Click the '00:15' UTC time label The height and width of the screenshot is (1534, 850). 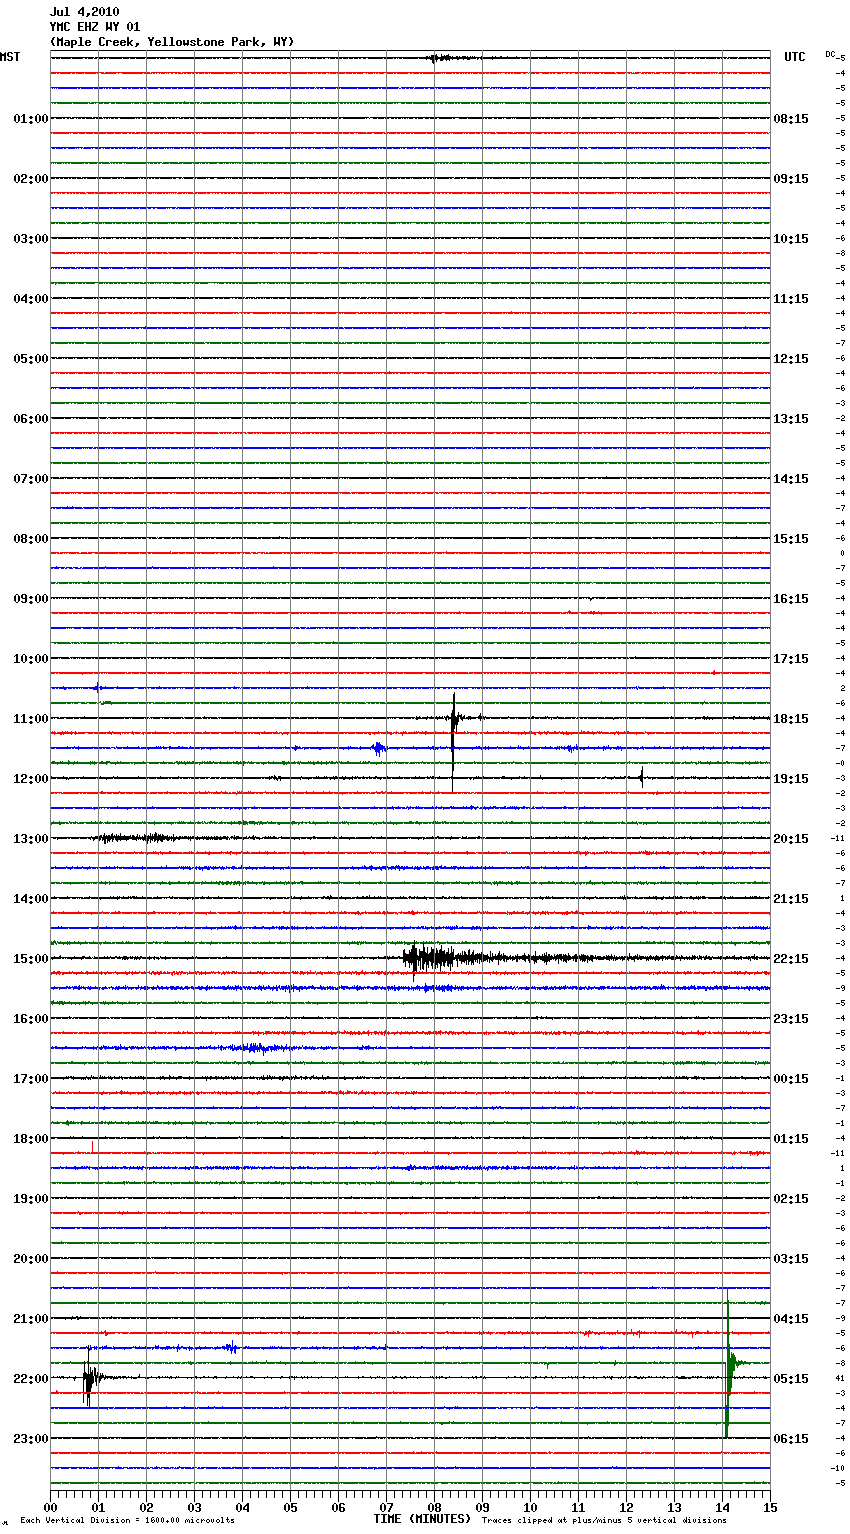[791, 1079]
